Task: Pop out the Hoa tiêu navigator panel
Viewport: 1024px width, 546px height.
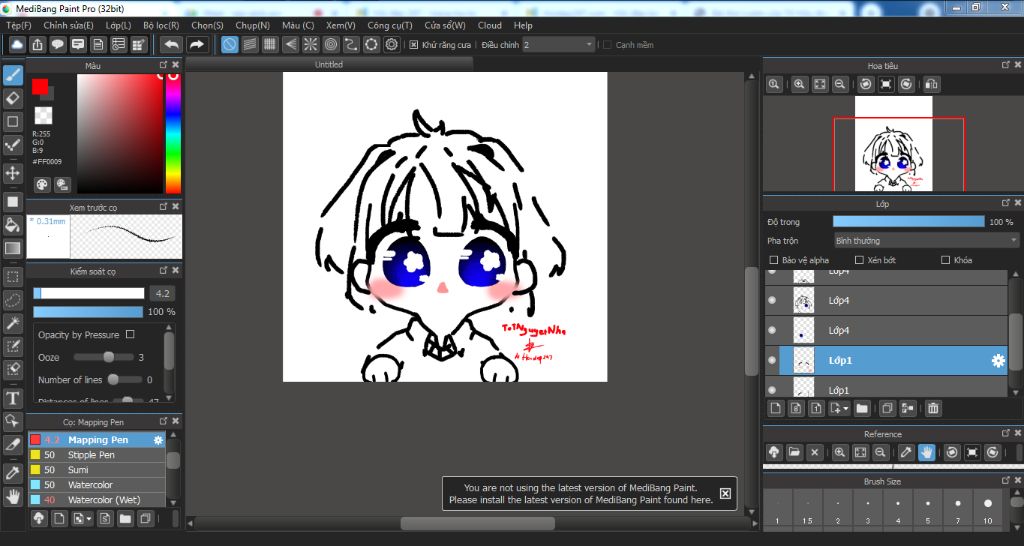Action: (1006, 65)
